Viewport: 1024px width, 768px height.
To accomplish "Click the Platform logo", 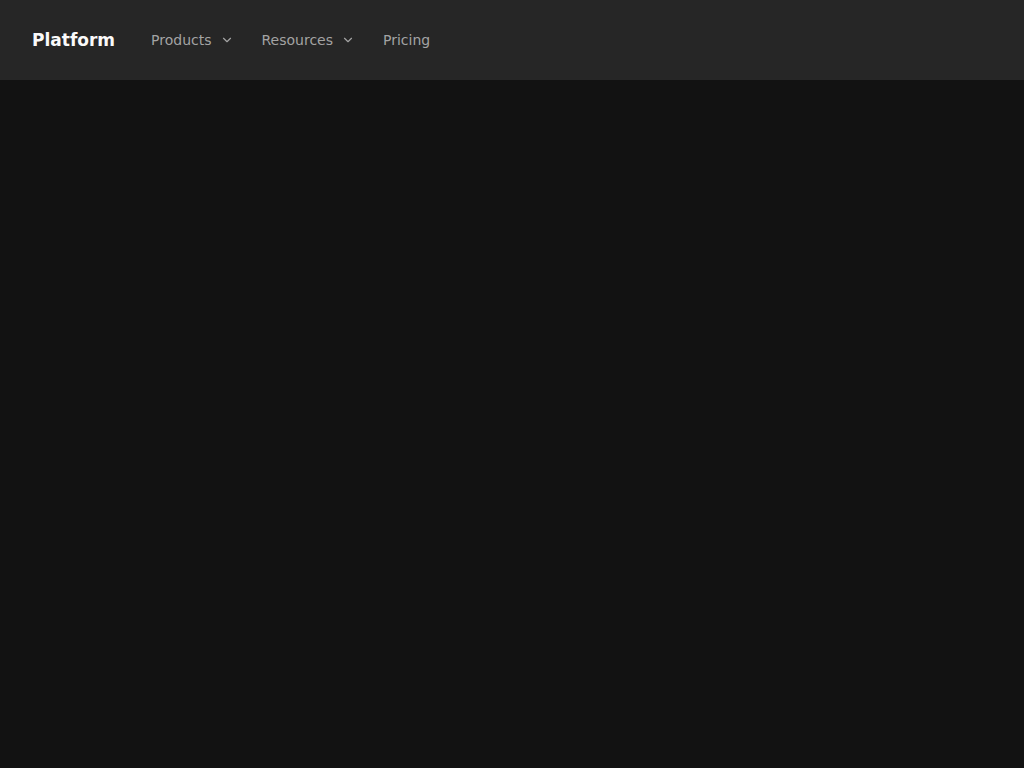I will tap(73, 40).
